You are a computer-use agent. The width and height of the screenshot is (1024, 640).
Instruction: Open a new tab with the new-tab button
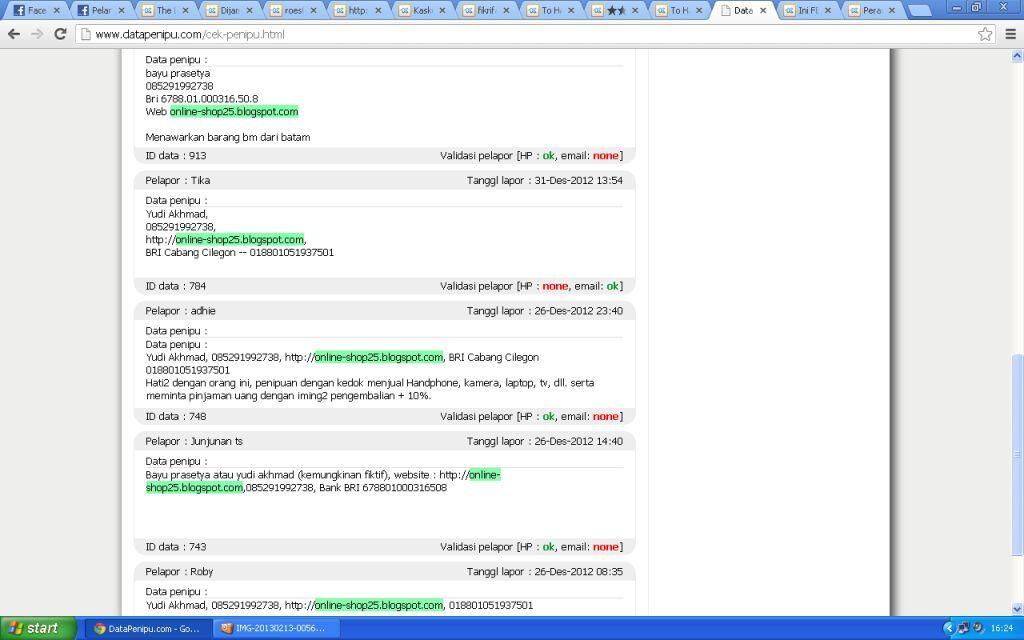pos(920,10)
